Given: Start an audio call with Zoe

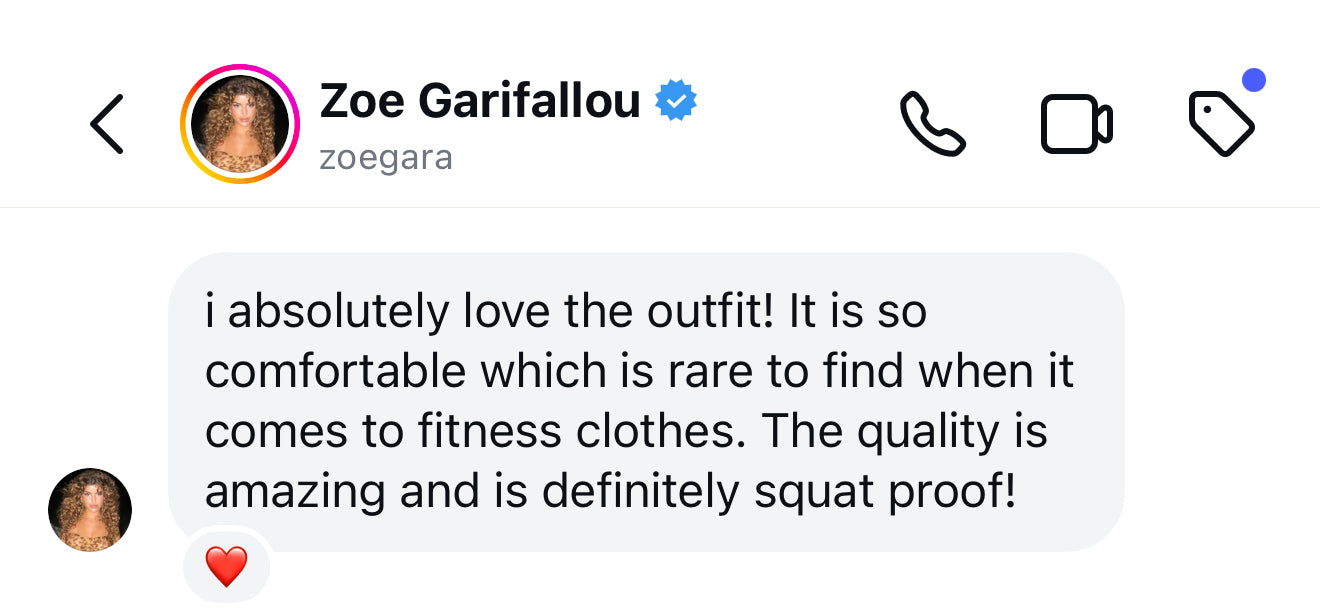Looking at the screenshot, I should coord(932,124).
